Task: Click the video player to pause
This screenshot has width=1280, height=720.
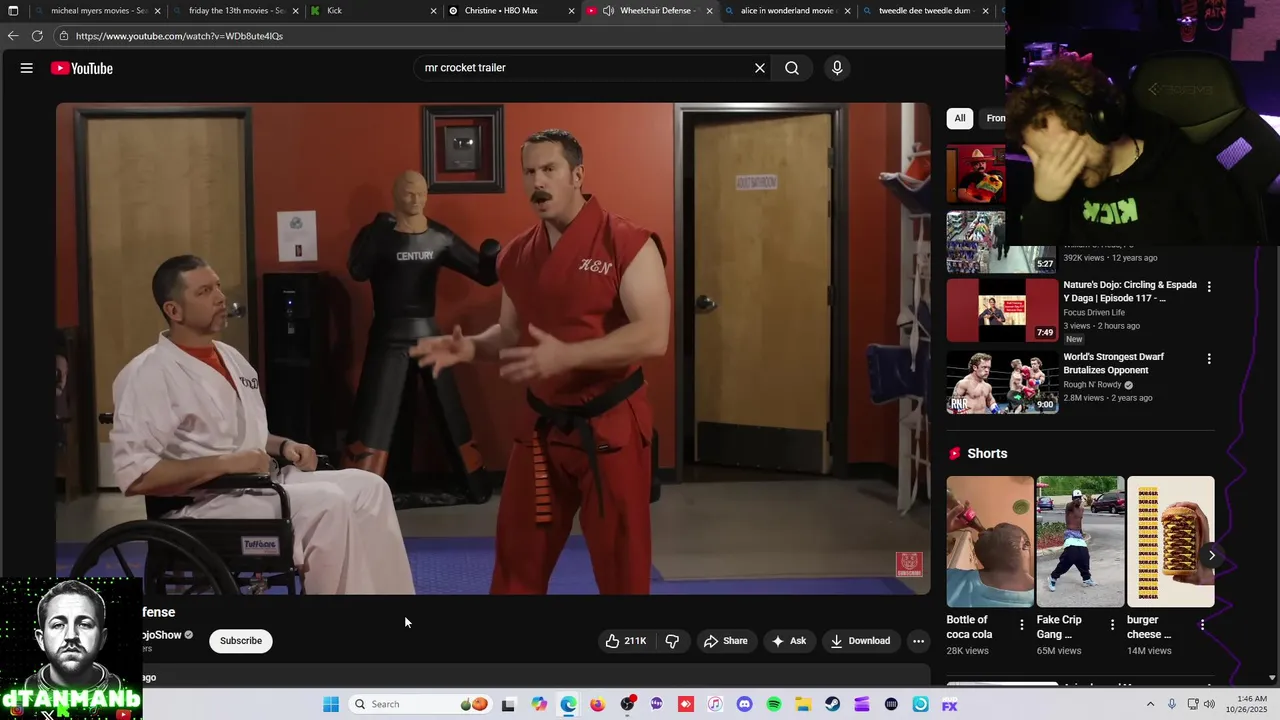Action: (493, 348)
